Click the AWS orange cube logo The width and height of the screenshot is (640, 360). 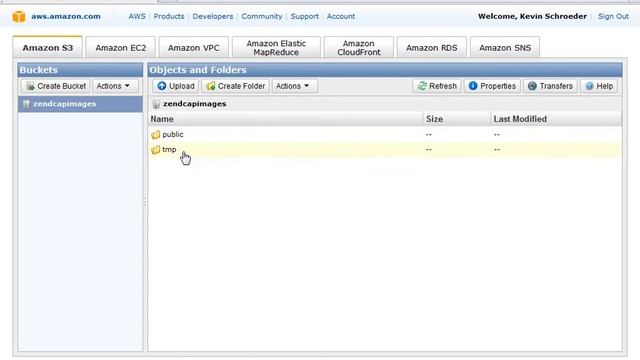(x=19, y=17)
